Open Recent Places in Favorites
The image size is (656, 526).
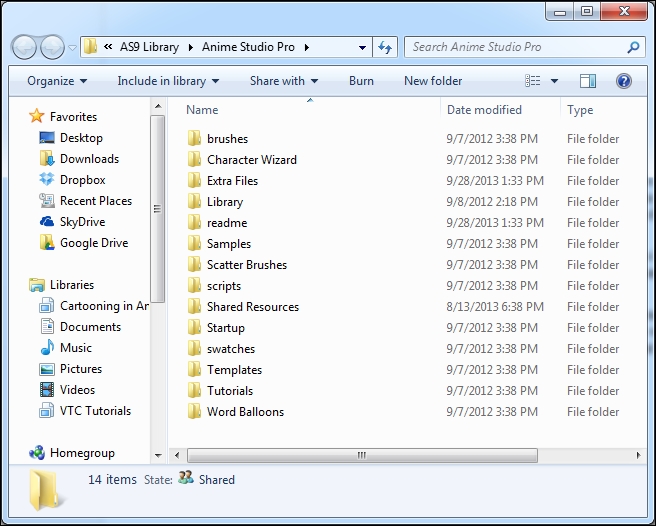tap(85, 201)
